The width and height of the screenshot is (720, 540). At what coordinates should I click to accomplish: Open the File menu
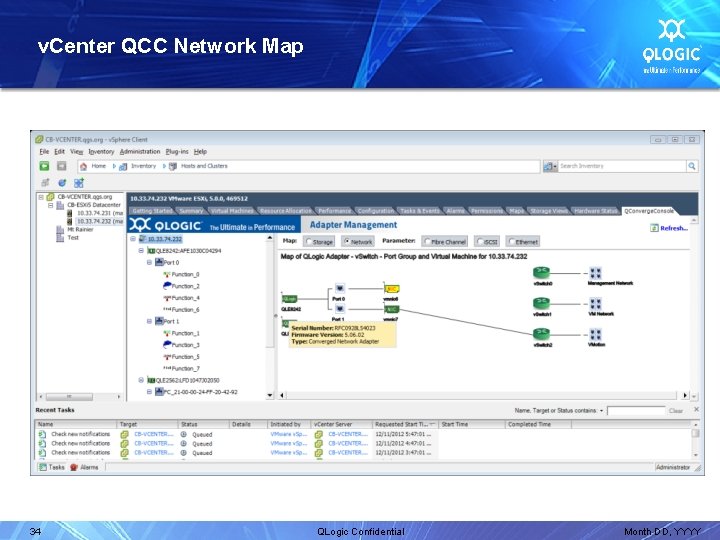(x=44, y=152)
